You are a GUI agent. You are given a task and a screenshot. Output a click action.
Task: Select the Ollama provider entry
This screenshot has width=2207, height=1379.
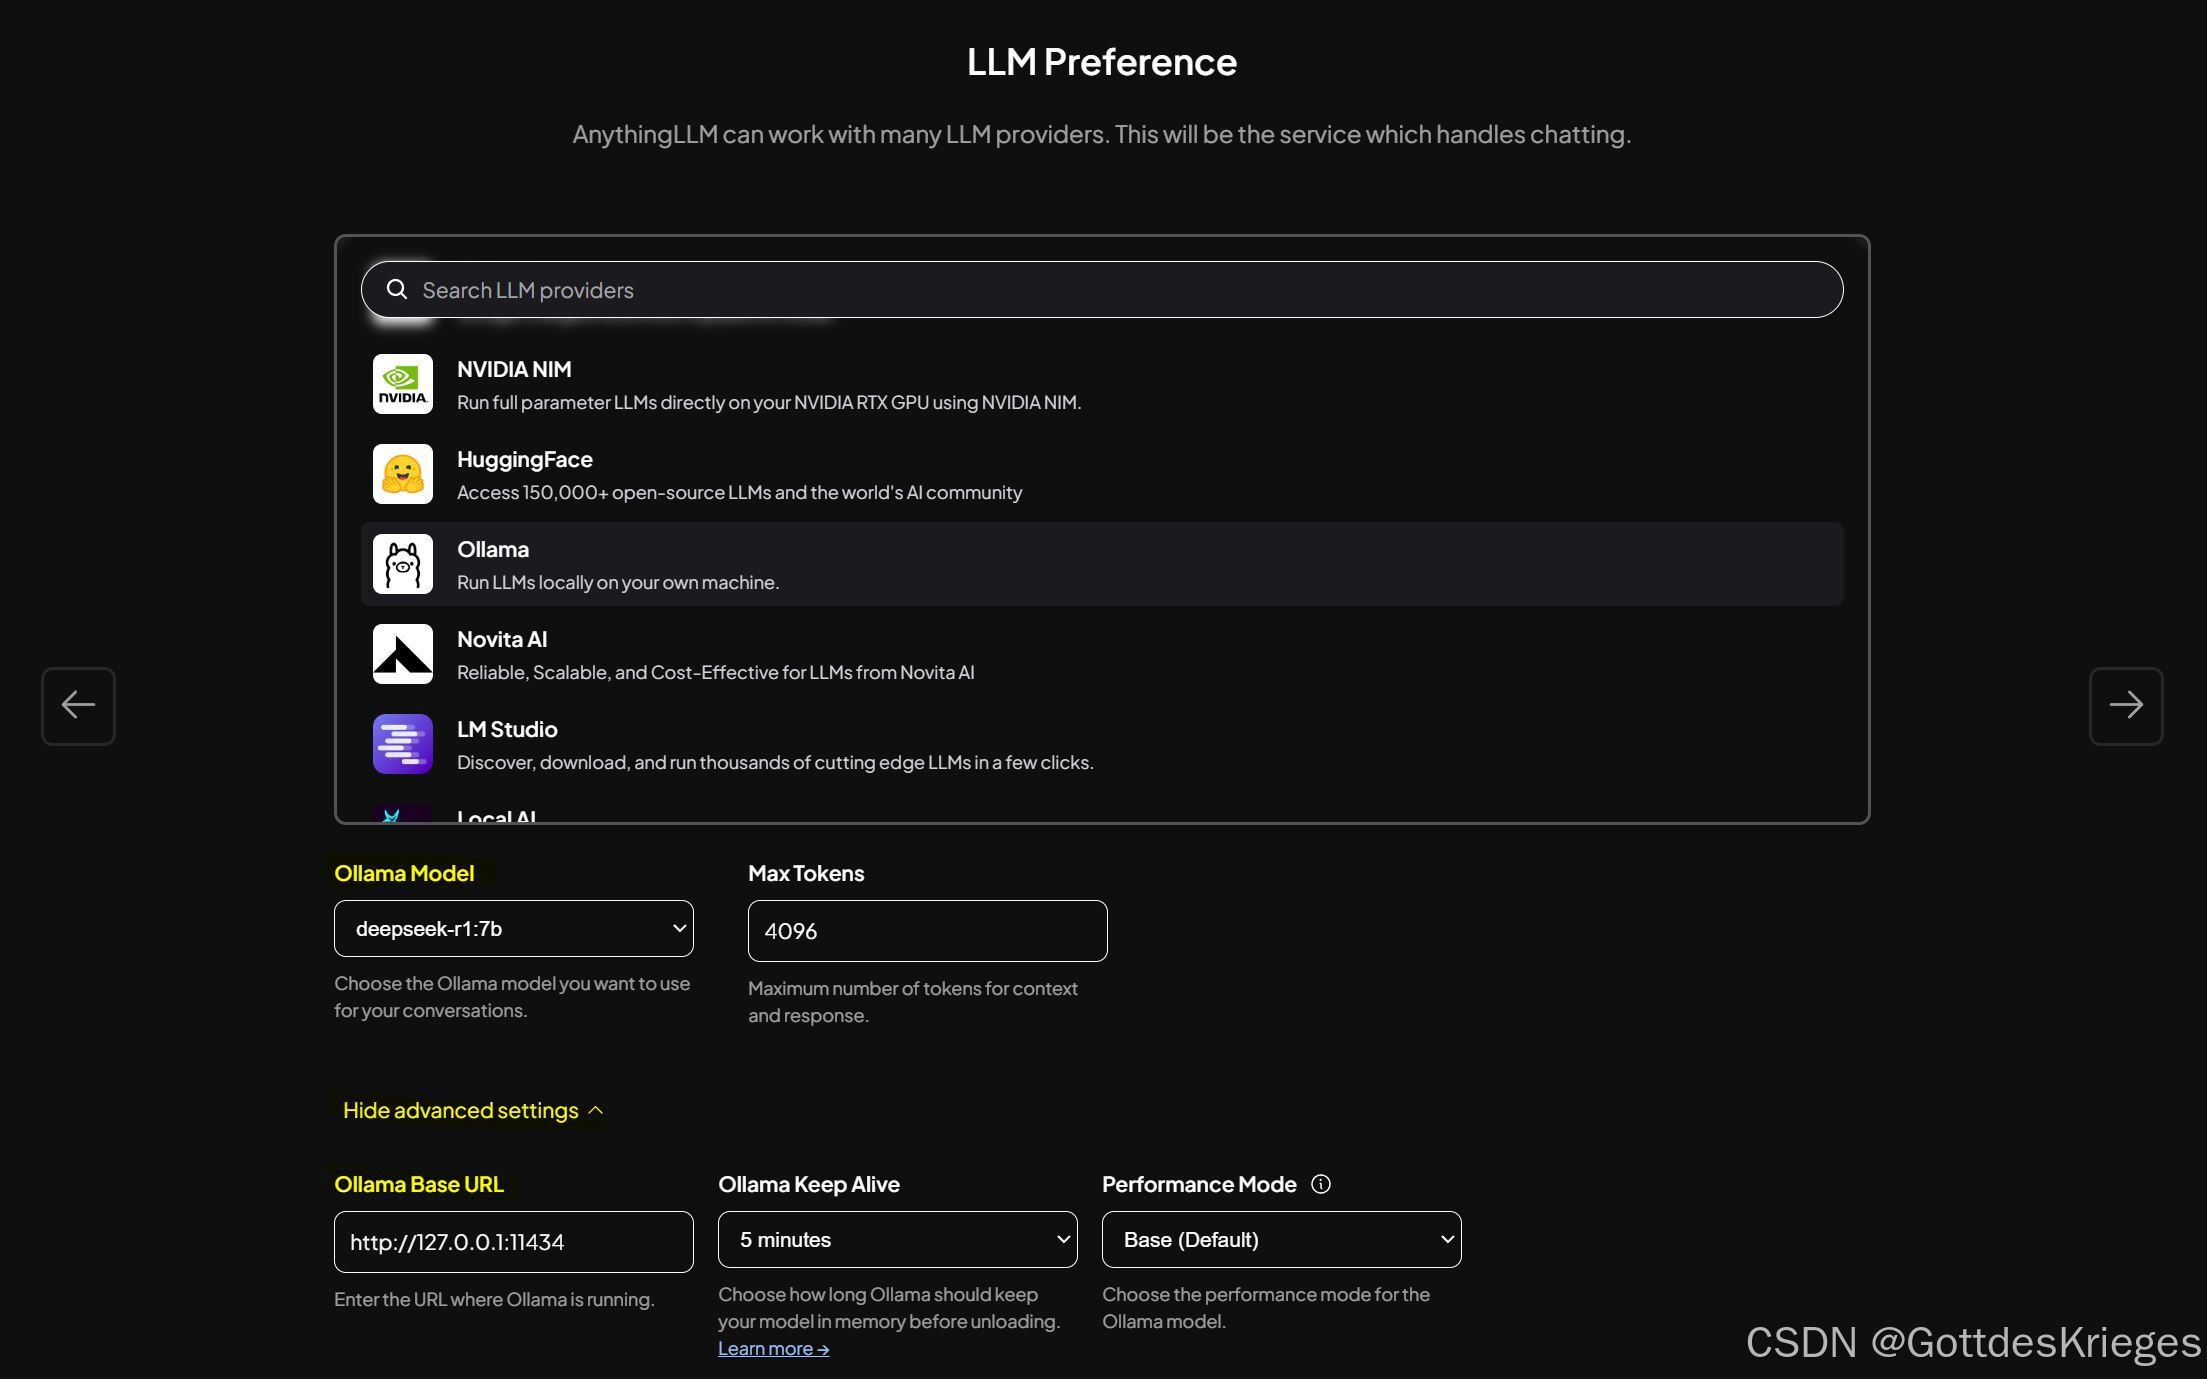point(1100,564)
